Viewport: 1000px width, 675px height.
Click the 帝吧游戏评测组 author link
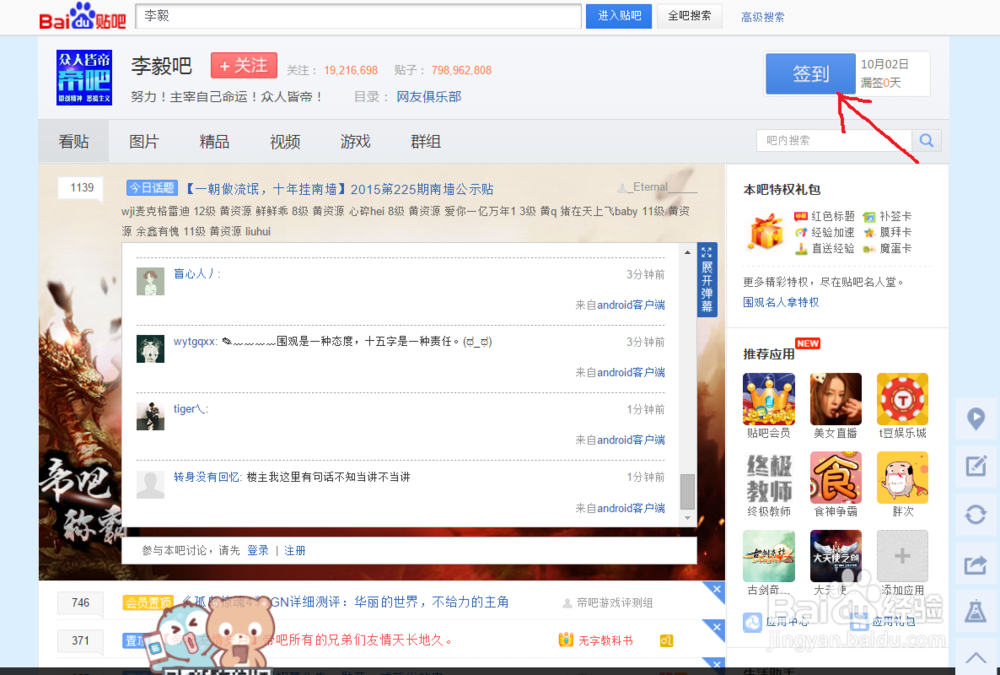[614, 602]
